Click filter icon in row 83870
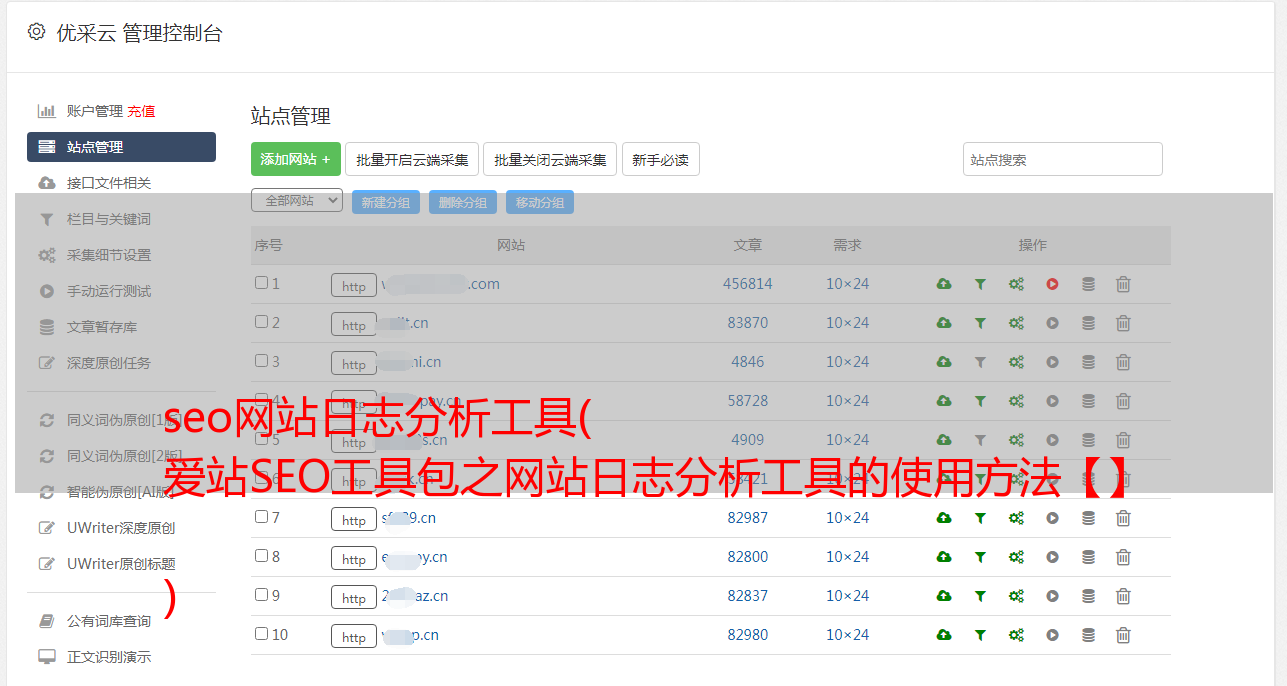Image resolution: width=1287 pixels, height=686 pixels. (x=980, y=323)
